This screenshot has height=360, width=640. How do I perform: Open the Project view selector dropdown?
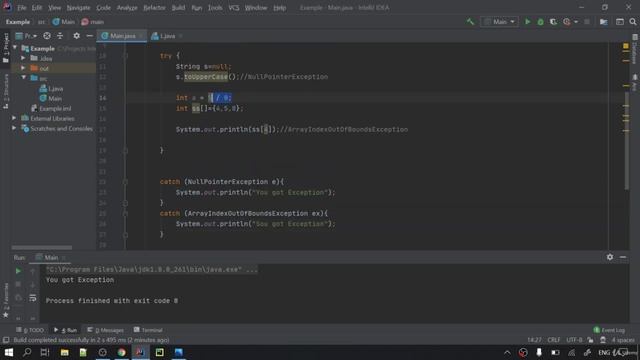tap(26, 36)
